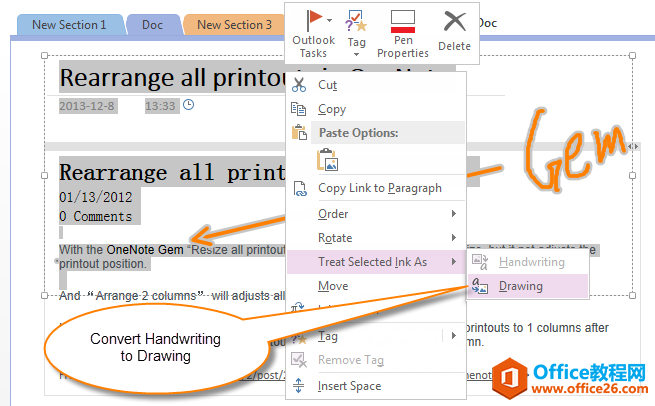Choose Move from the context menu

pos(332,286)
